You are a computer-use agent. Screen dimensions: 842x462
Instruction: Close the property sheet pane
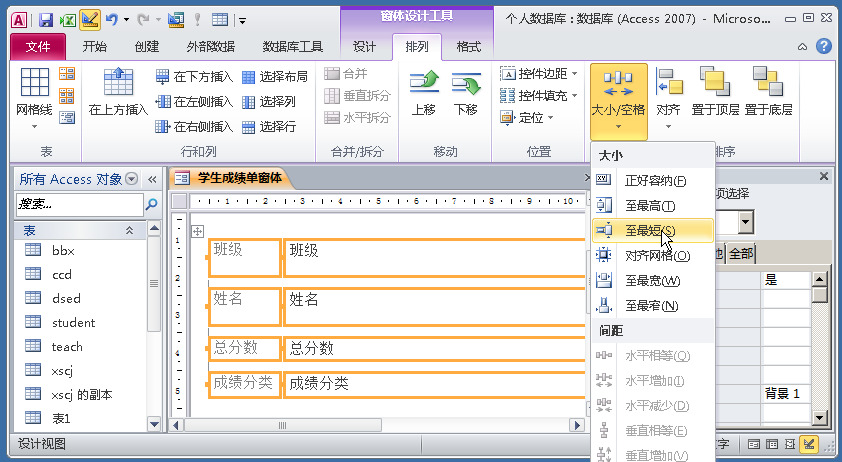824,176
